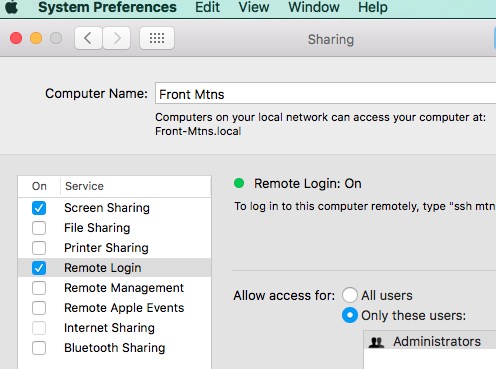Click the Front-Mtns.local hostname text
496x369 pixels.
click(198, 131)
